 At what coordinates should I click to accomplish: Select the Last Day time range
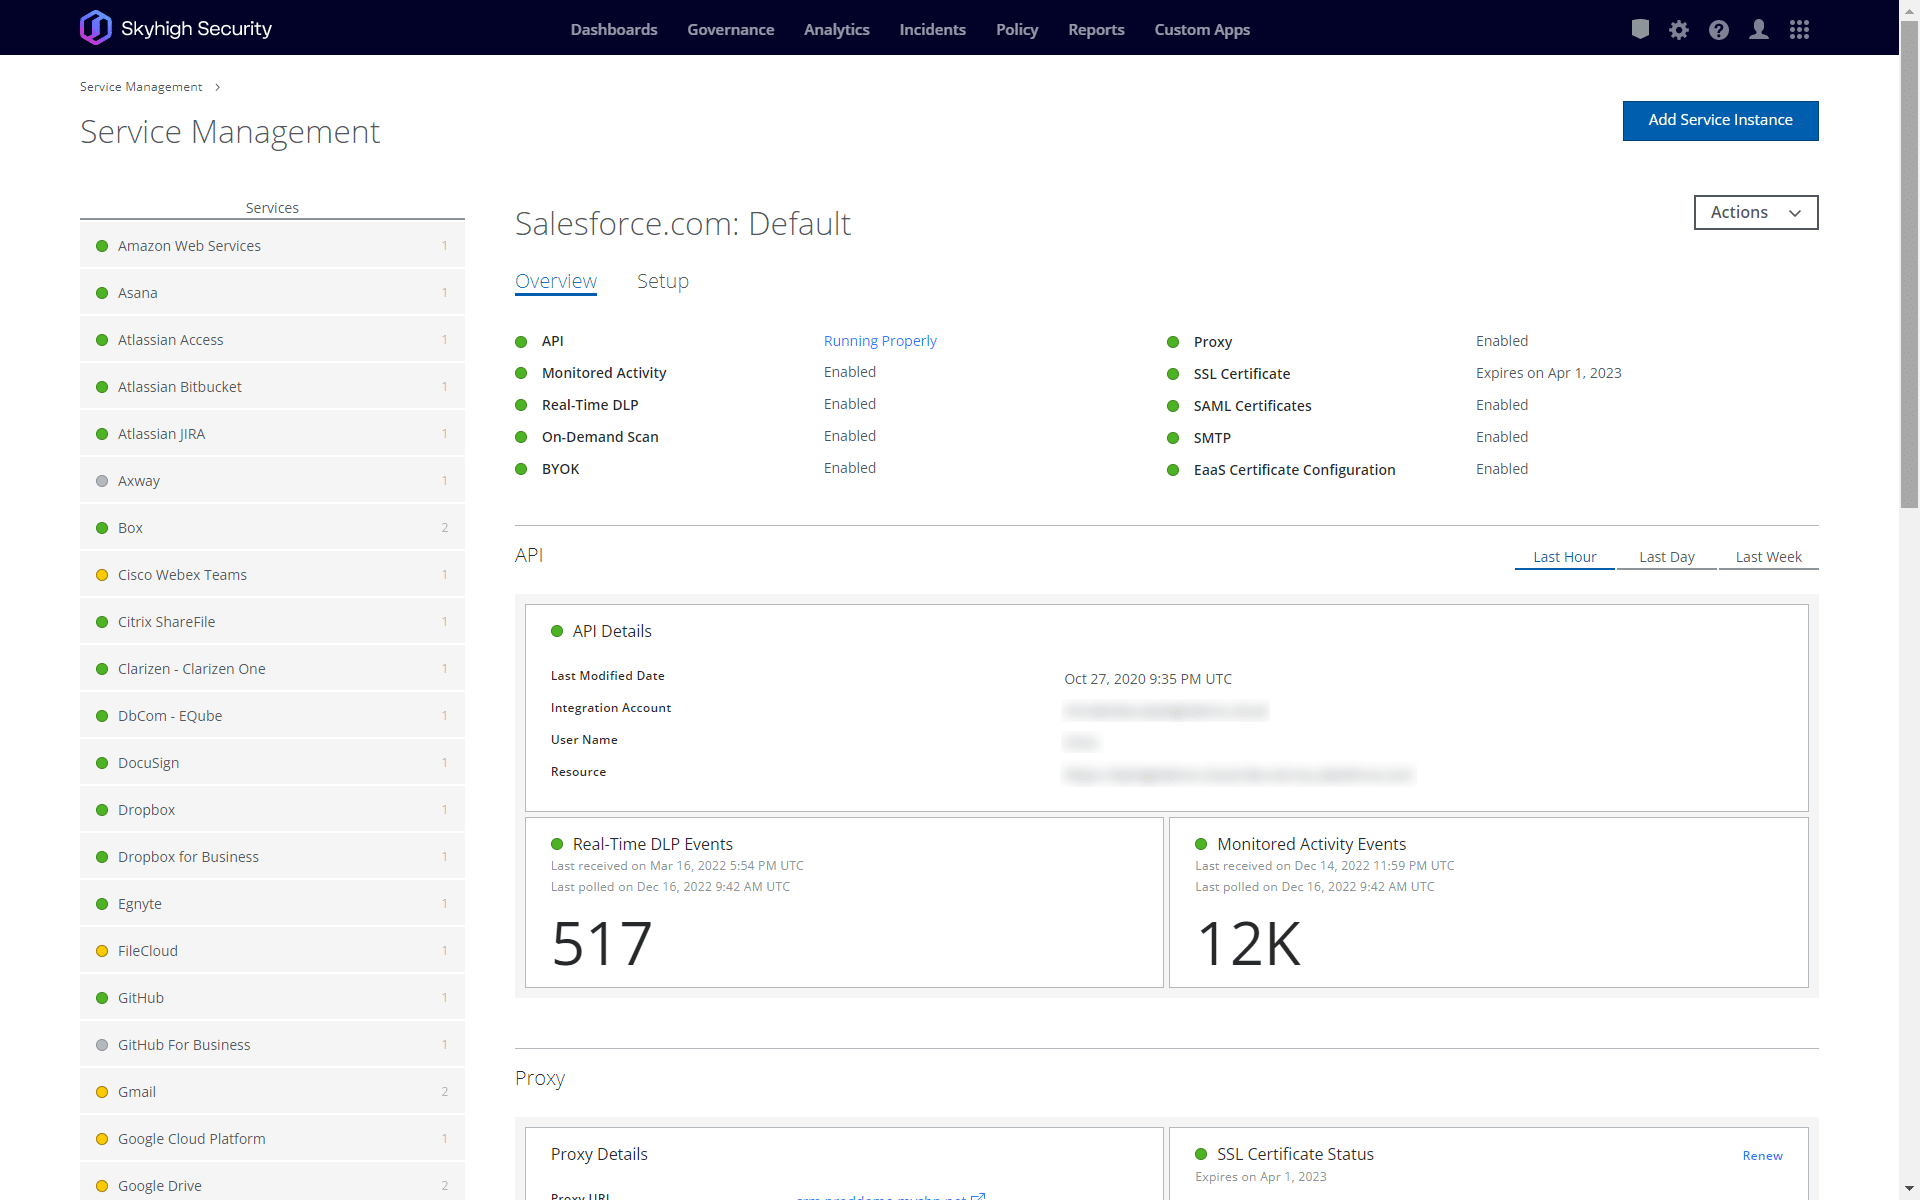point(1666,557)
